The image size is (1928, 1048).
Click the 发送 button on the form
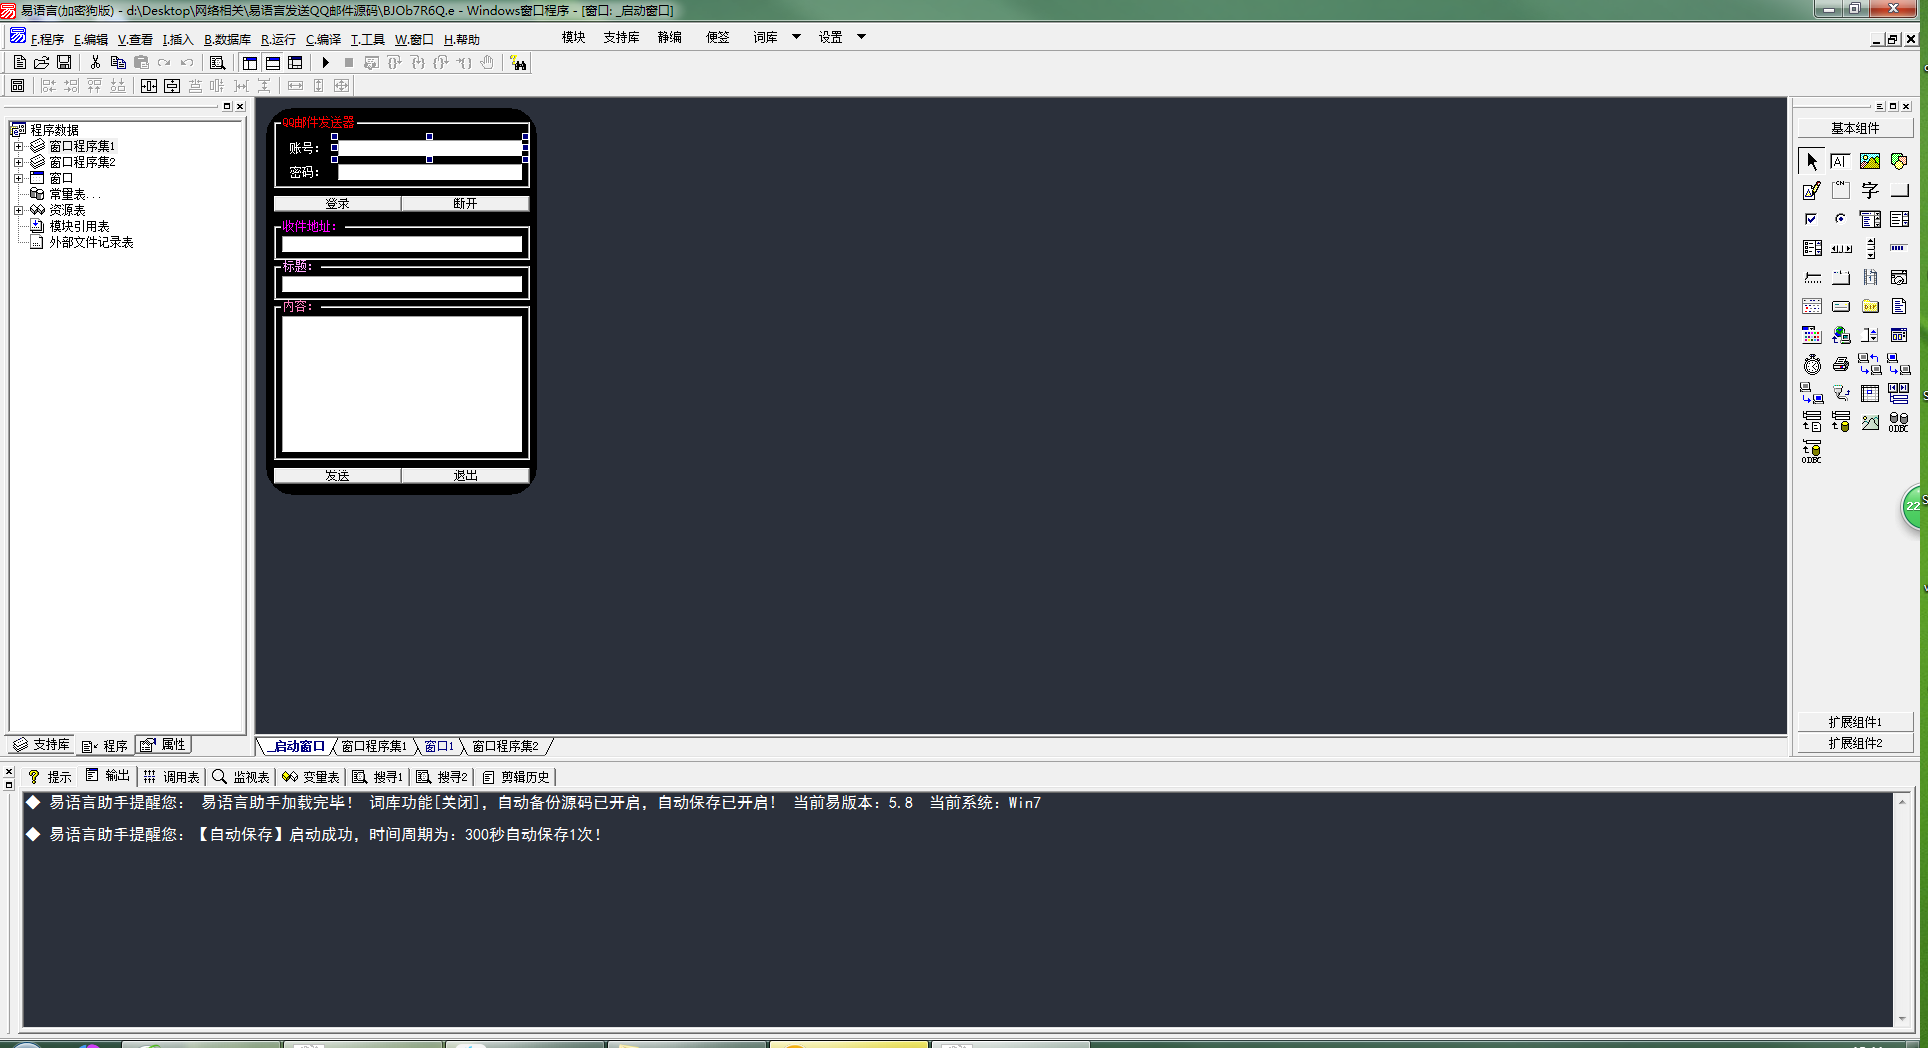pos(337,475)
